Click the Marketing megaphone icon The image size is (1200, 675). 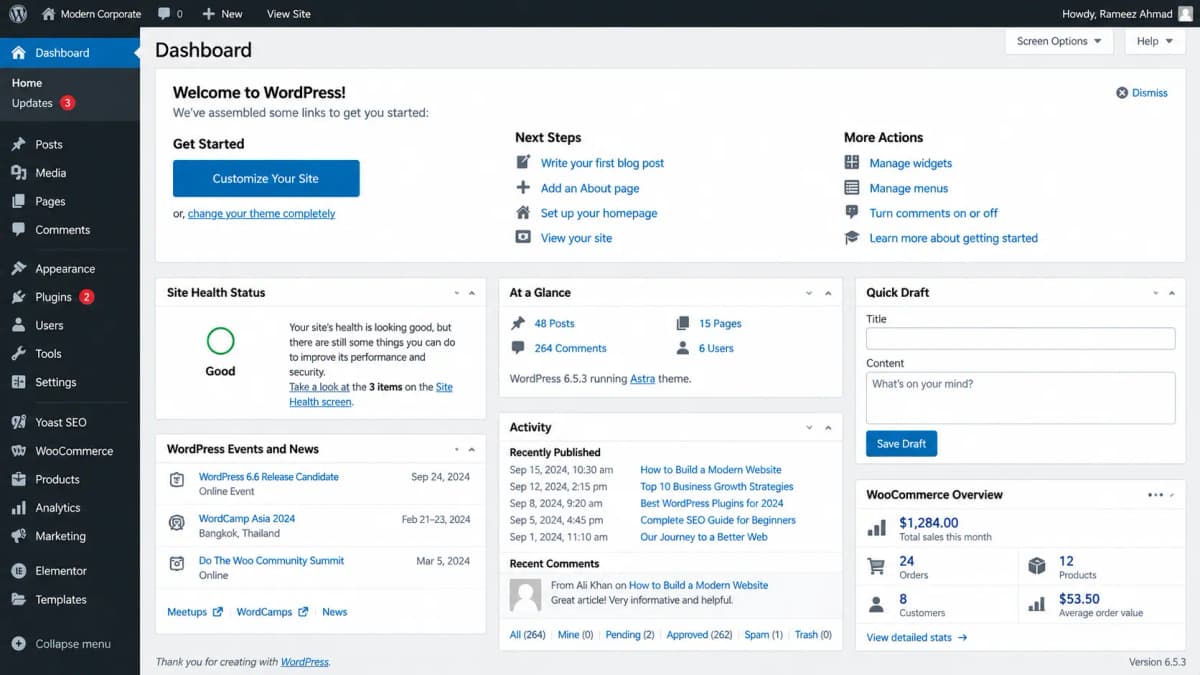18,536
